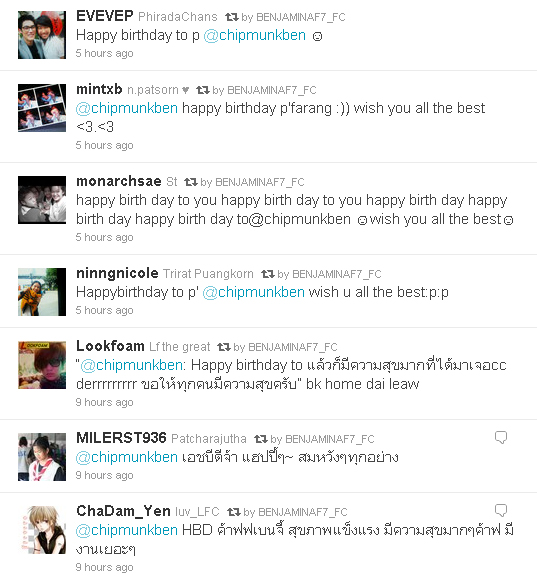Click the retweet icon beside monarchsae's name

(x=191, y=182)
